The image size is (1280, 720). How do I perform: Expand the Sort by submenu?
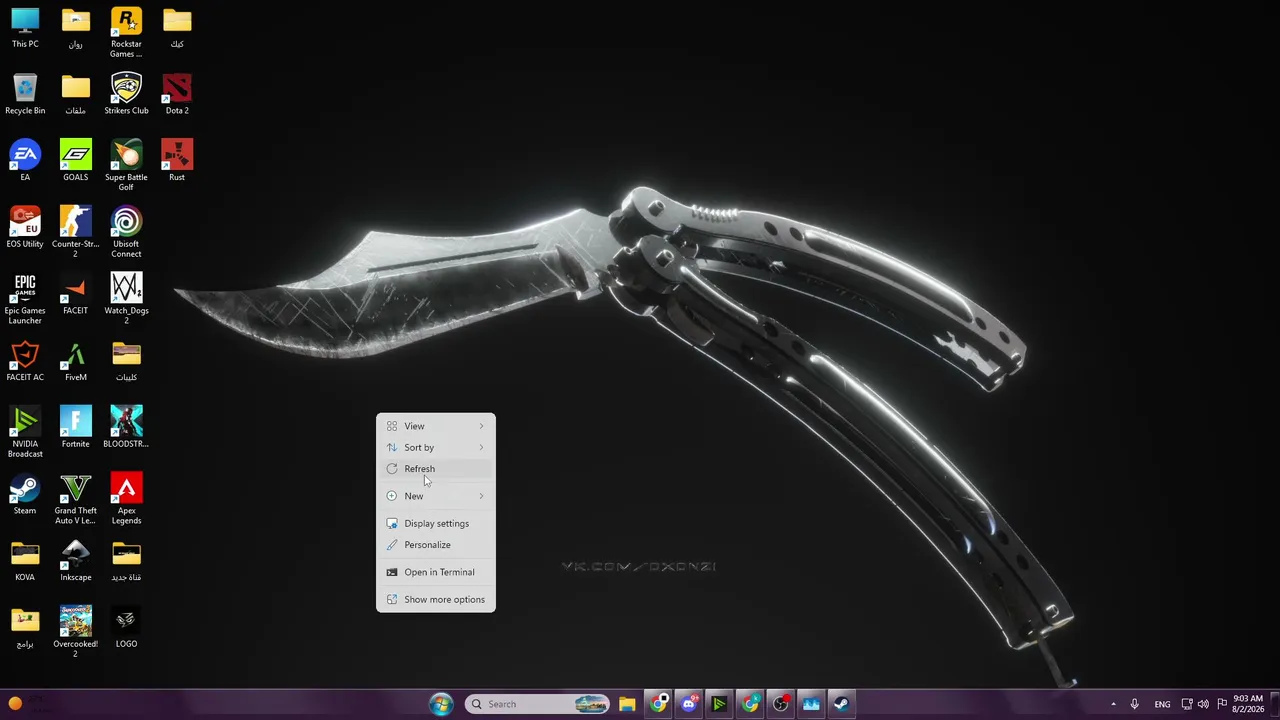click(435, 447)
